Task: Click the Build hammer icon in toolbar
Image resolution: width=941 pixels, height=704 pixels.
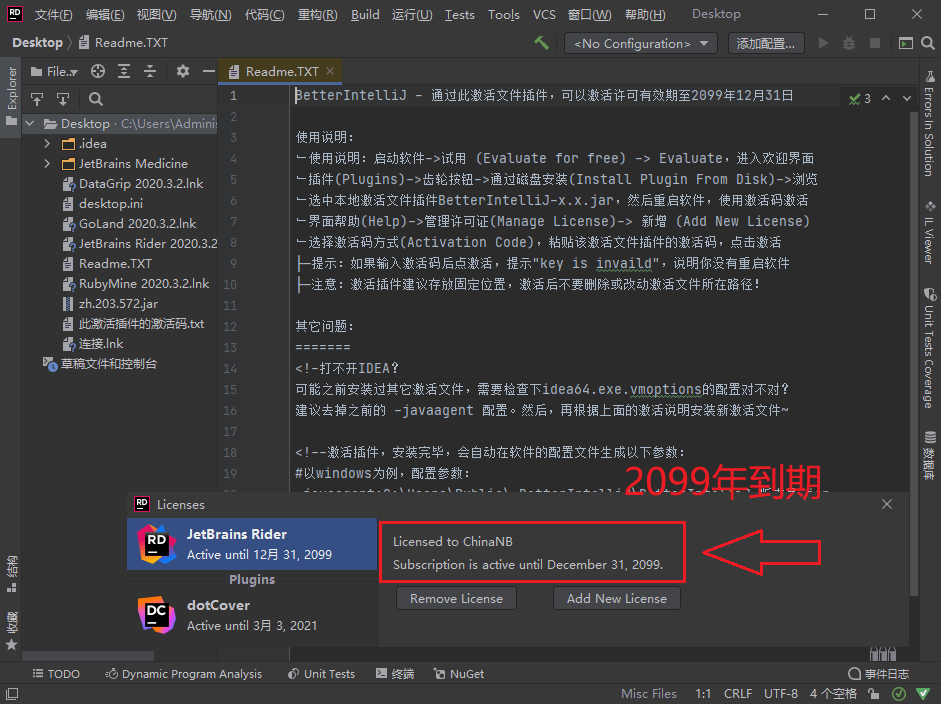Action: [x=541, y=43]
